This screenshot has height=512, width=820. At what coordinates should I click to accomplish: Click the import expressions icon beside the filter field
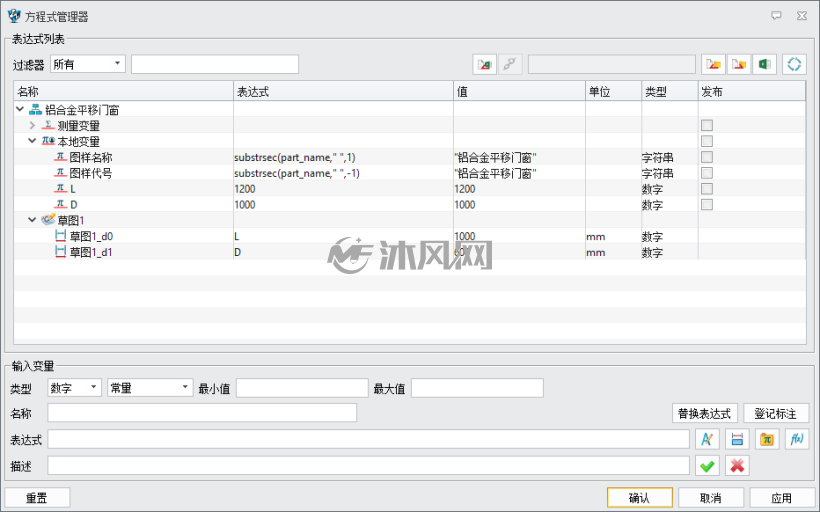coord(484,64)
